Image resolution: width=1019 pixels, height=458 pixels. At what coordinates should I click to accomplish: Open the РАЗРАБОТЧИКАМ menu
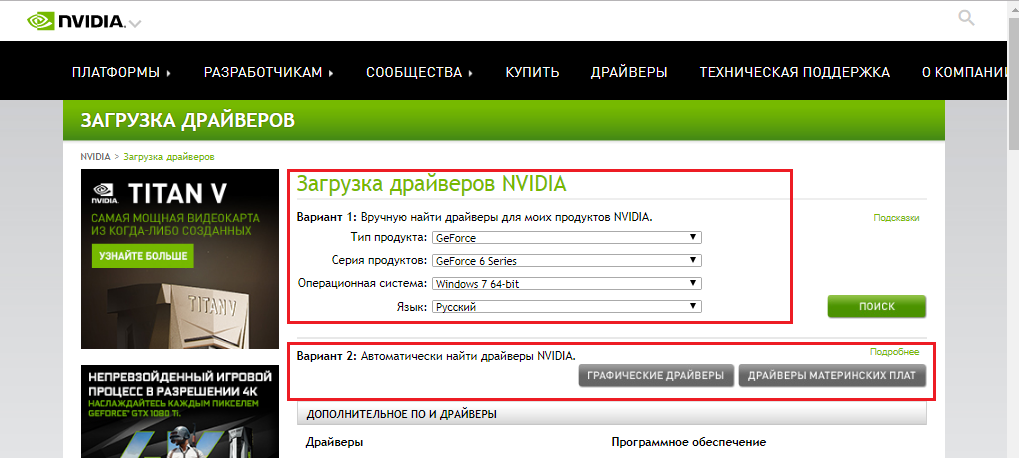pyautogui.click(x=268, y=72)
